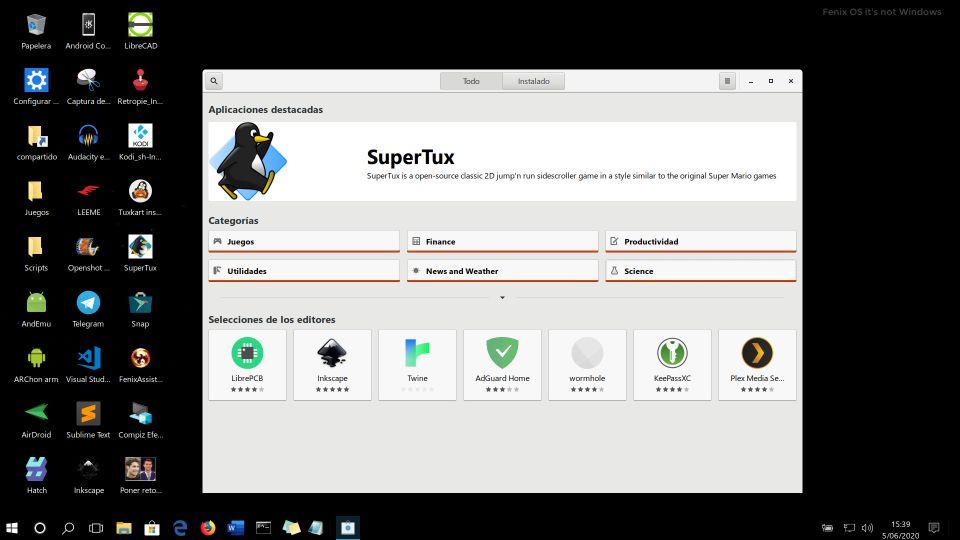Open the volume control in system tray
The image size is (960, 540).
[x=867, y=528]
